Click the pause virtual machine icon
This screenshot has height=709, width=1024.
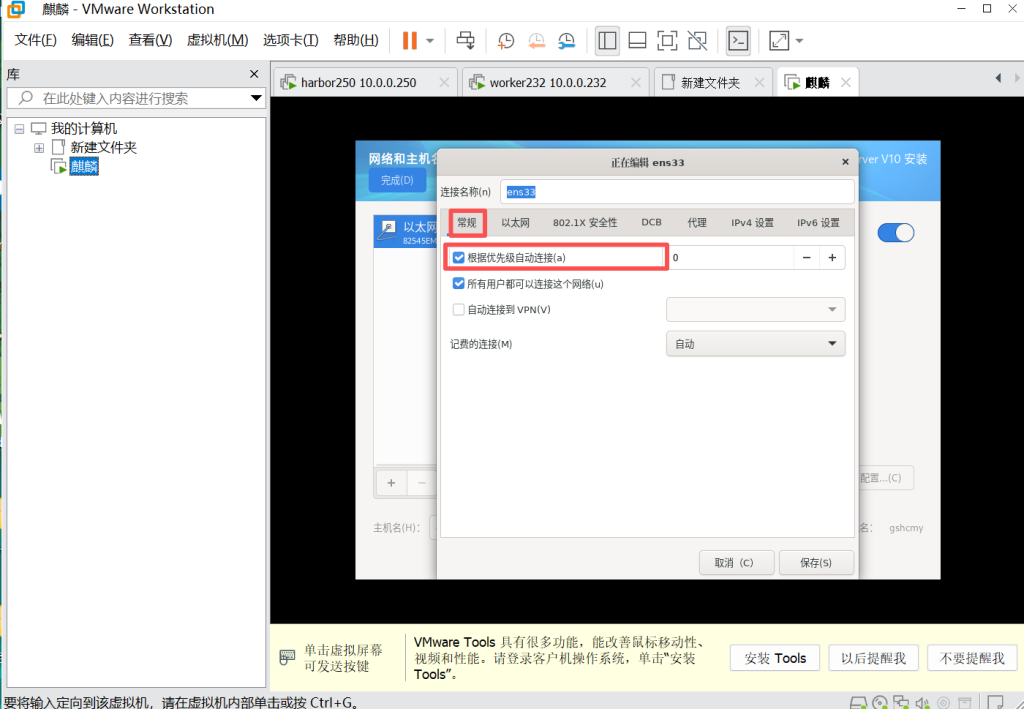(x=410, y=41)
